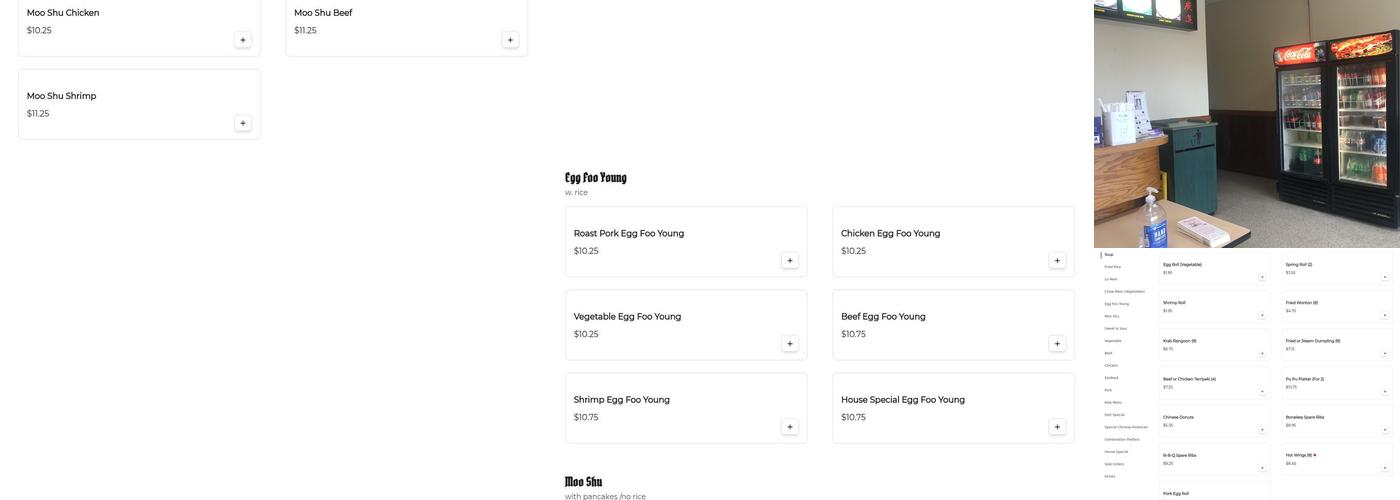Select Soup category in sidebar menu
Image resolution: width=1400 pixels, height=500 pixels.
click(1109, 255)
